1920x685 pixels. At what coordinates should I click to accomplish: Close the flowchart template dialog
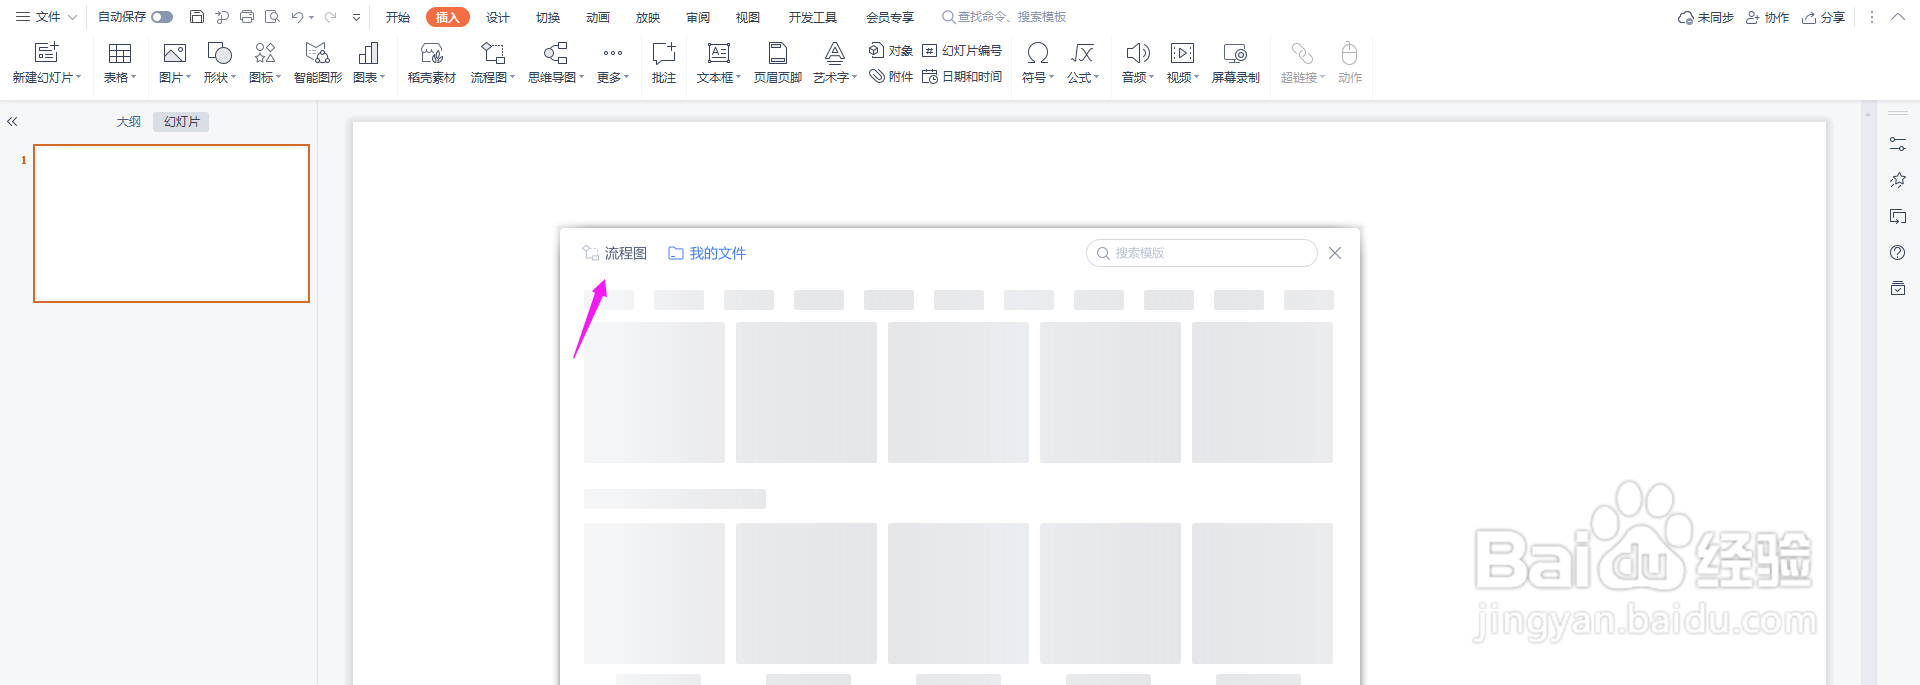[x=1335, y=253]
